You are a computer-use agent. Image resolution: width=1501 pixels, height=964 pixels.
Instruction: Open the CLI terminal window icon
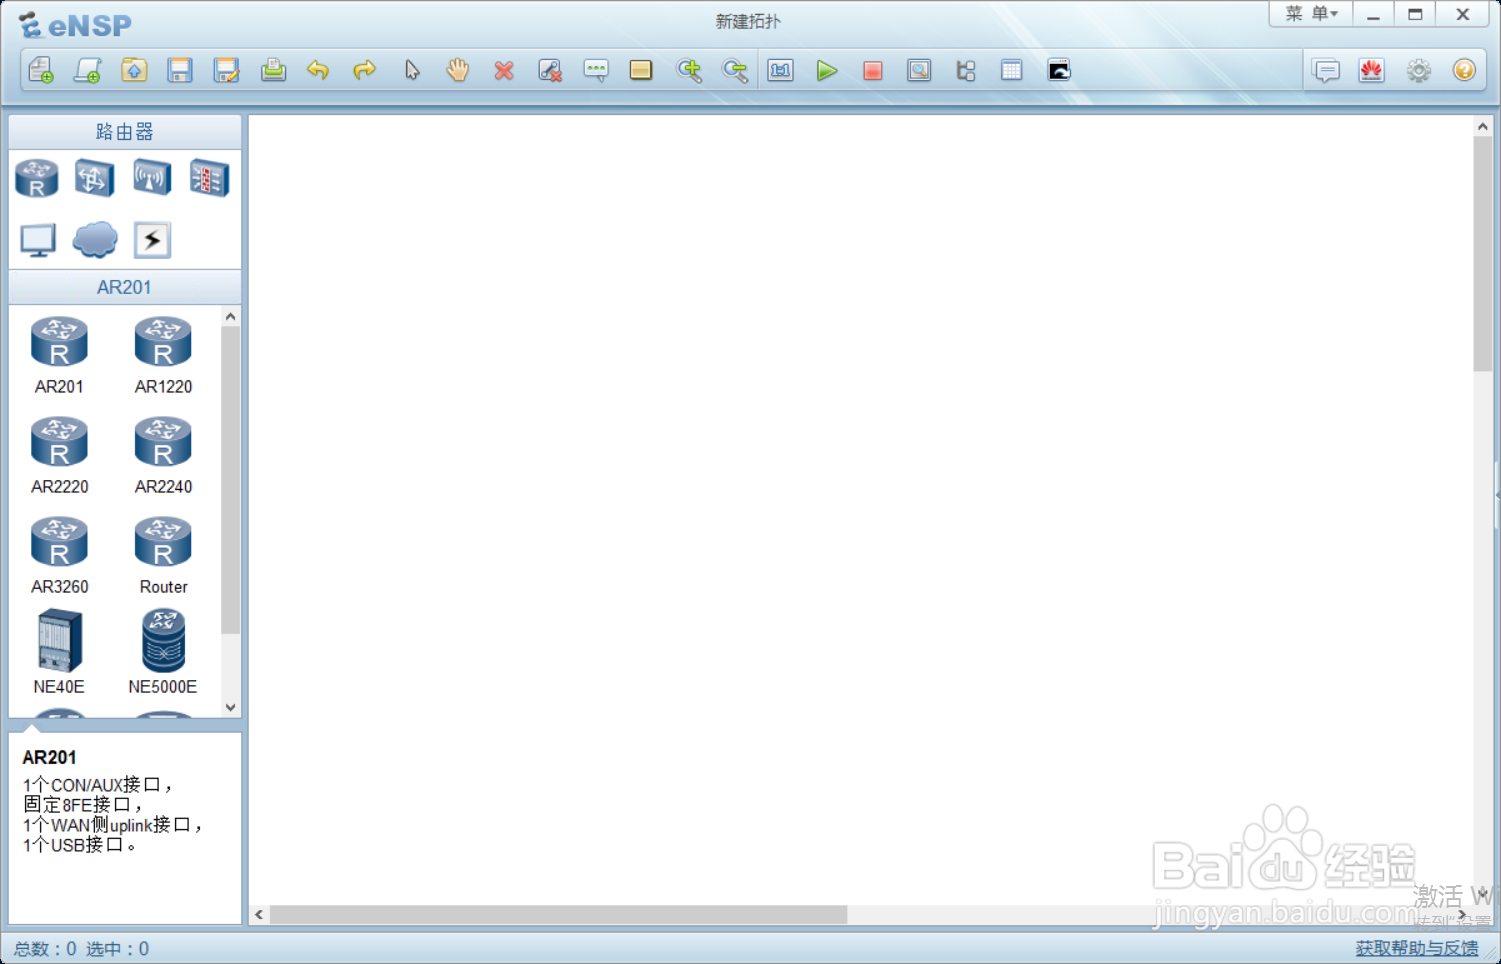tap(1059, 70)
